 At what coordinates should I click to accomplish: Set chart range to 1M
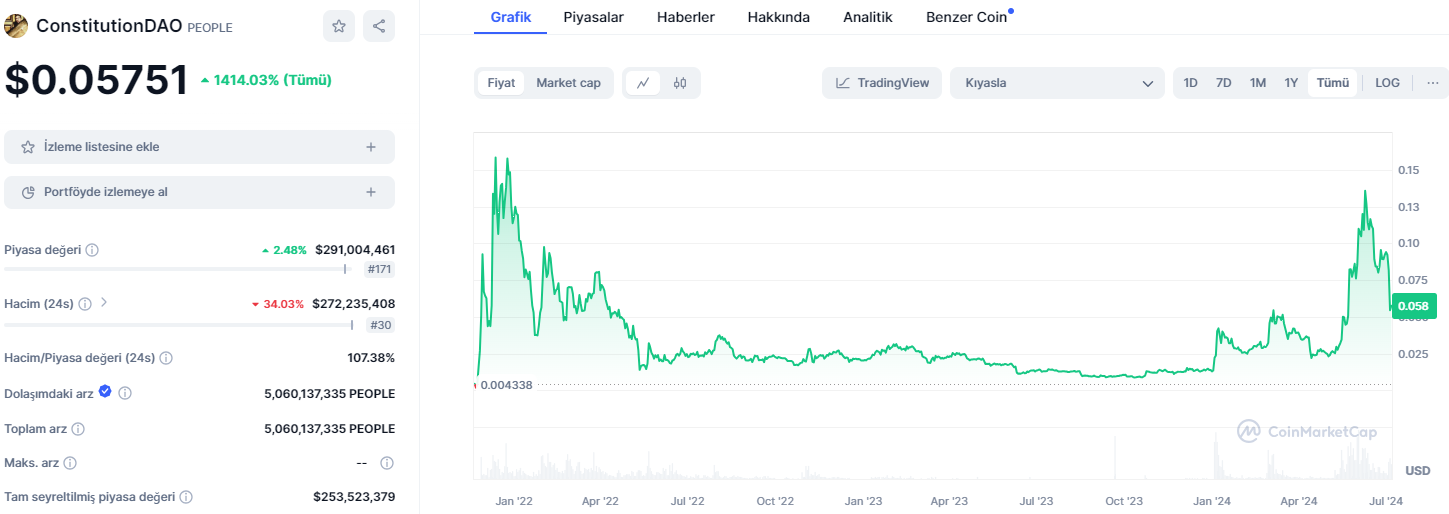pos(1258,83)
